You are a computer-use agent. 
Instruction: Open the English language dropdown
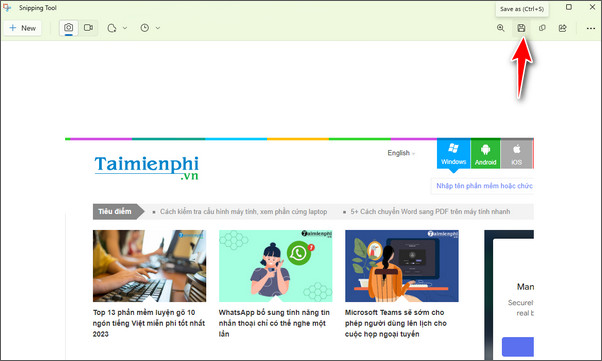(x=401, y=153)
